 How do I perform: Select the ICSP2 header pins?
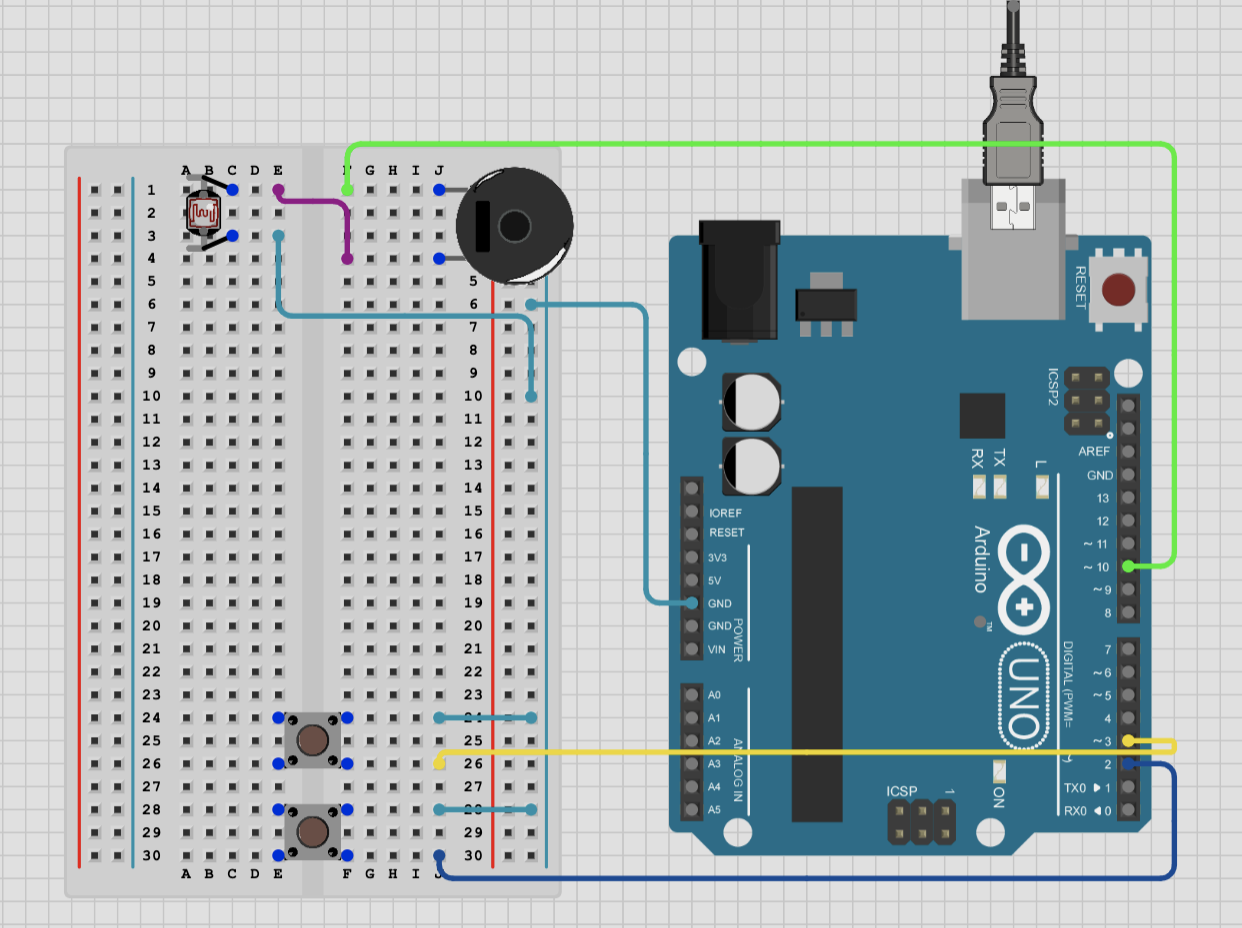click(x=1087, y=401)
